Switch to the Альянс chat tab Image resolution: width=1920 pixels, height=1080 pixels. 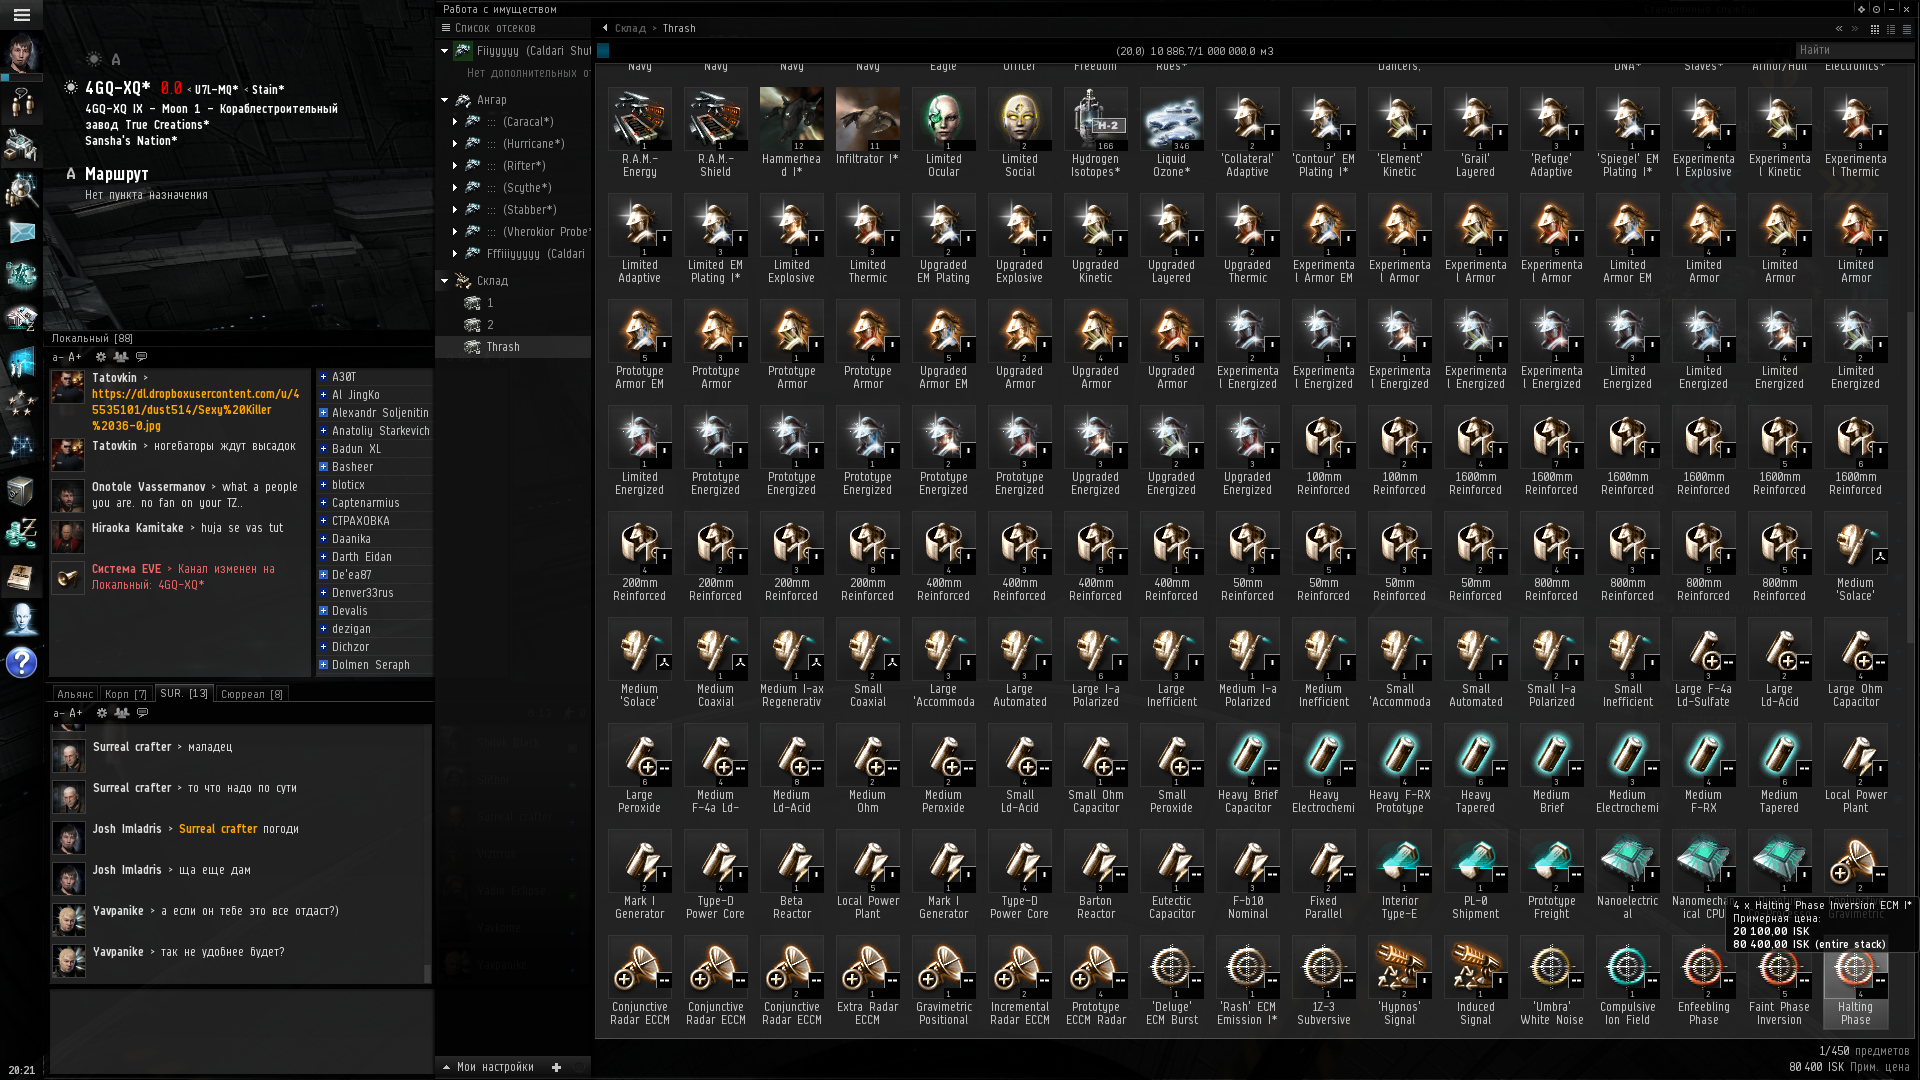(x=75, y=694)
